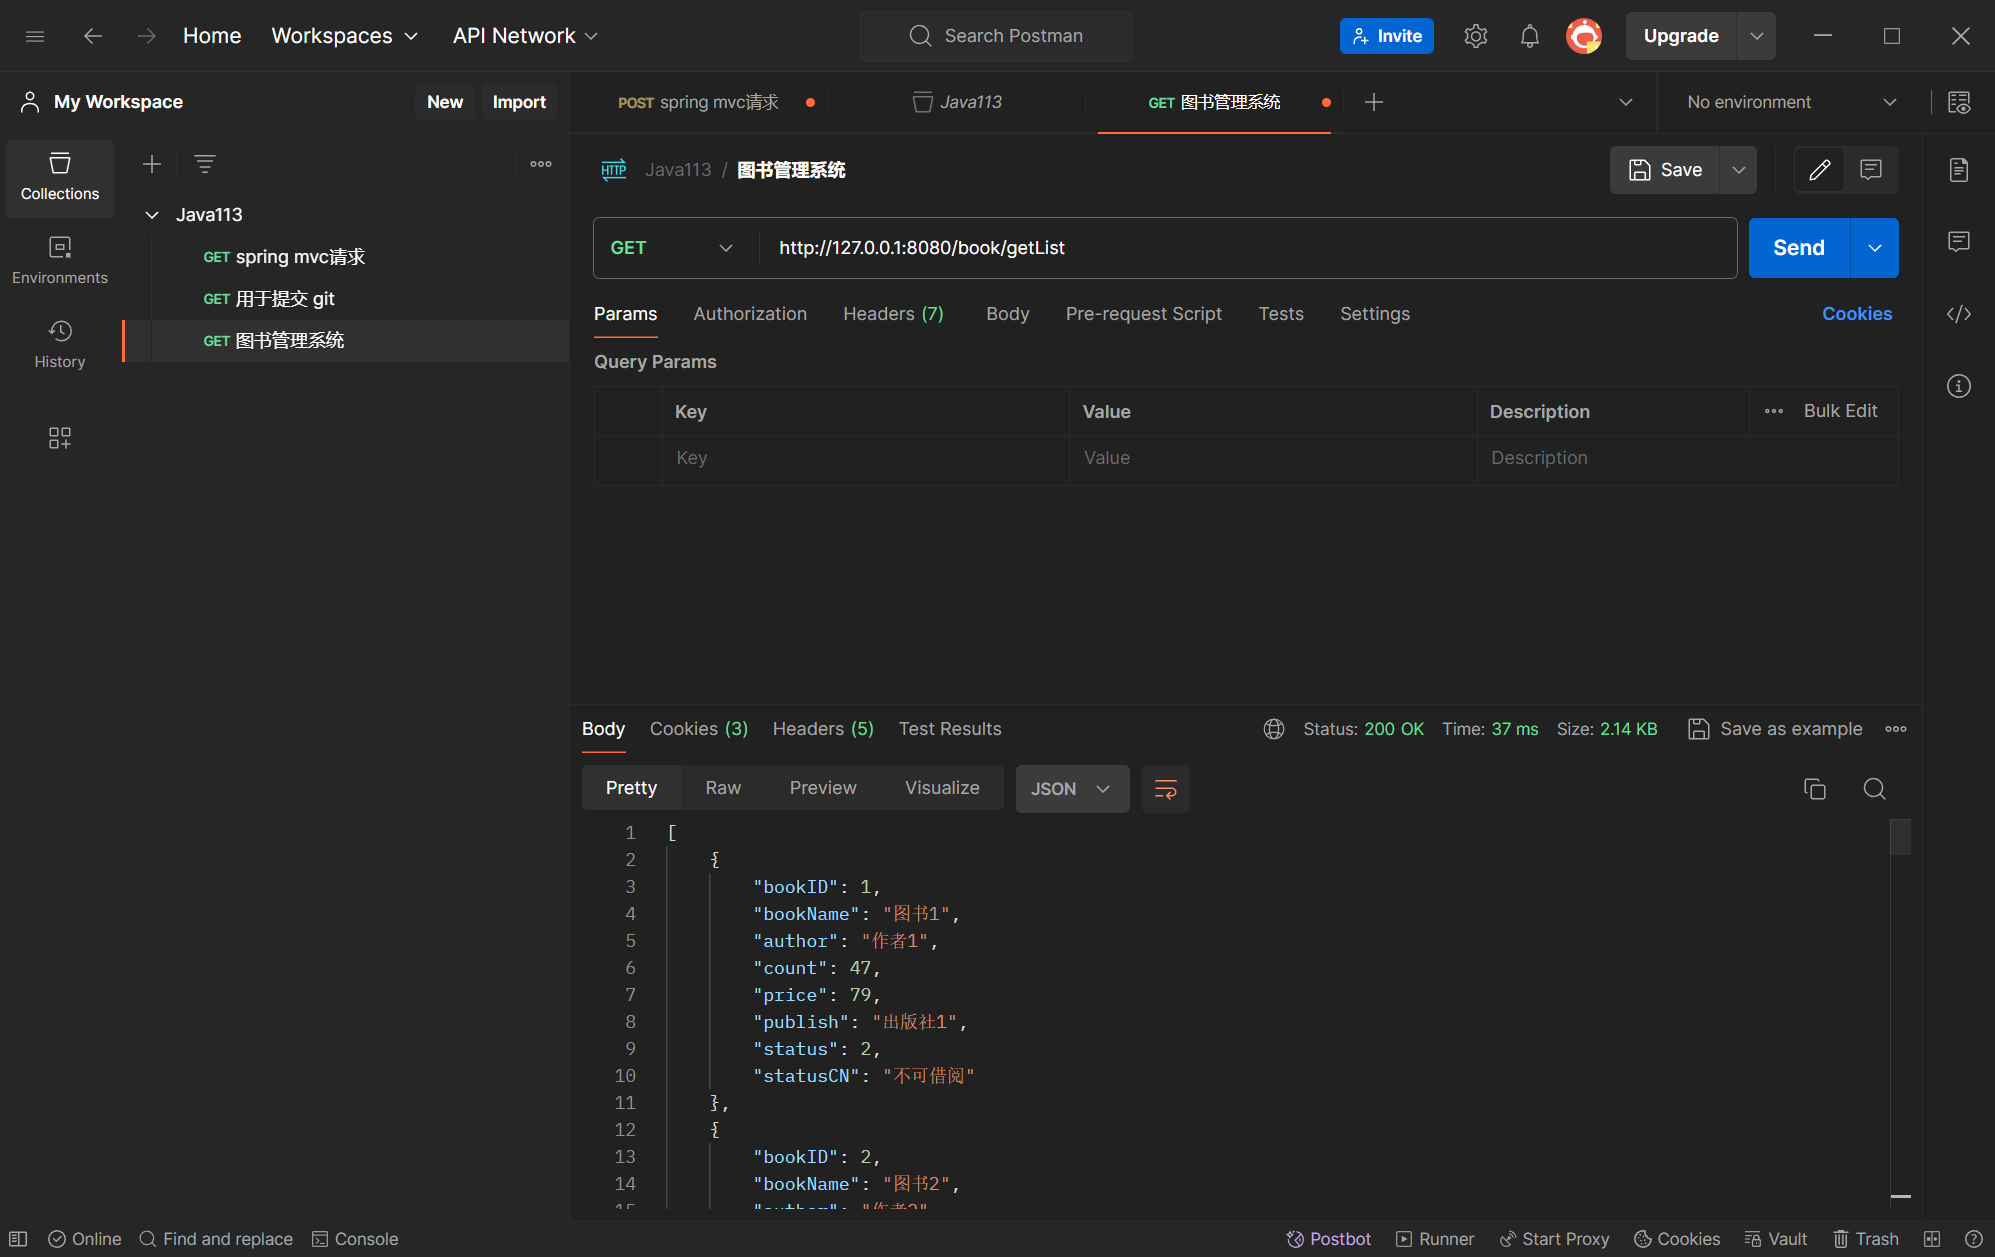This screenshot has height=1257, width=1995.
Task: Toggle line wrap in response viewer
Action: (x=1165, y=789)
